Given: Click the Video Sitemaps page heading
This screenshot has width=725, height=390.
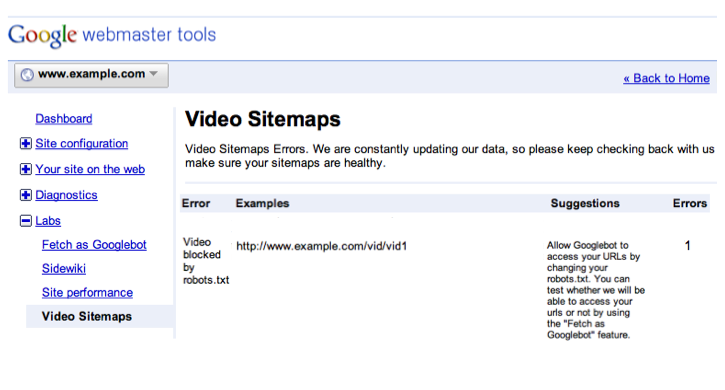Looking at the screenshot, I should [x=263, y=119].
